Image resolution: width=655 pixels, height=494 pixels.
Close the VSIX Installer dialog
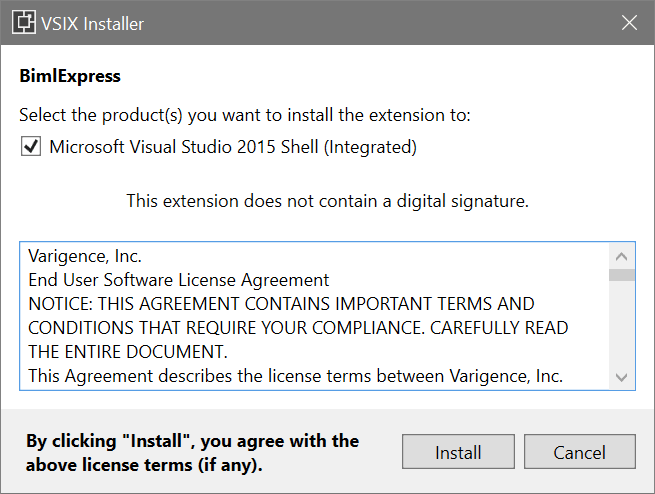[629, 22]
